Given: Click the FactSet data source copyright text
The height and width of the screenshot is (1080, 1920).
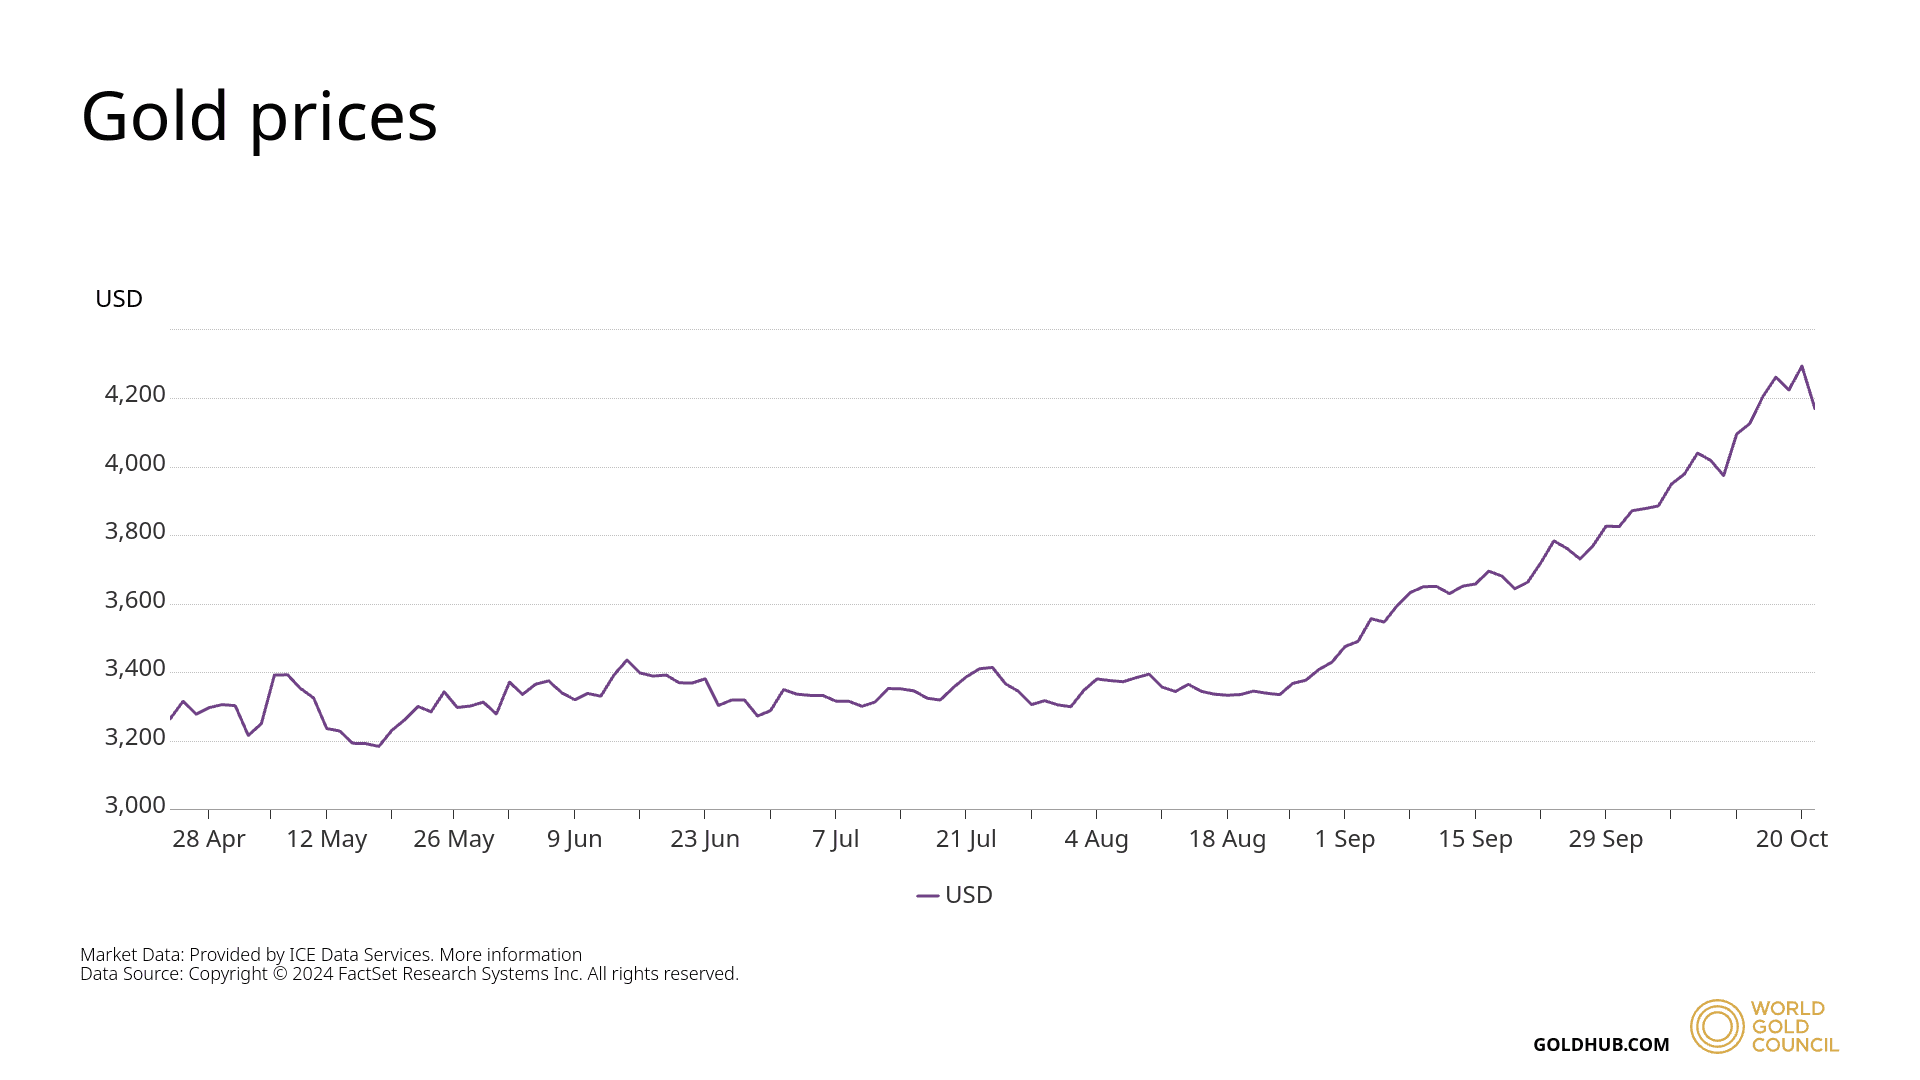Looking at the screenshot, I should (409, 974).
